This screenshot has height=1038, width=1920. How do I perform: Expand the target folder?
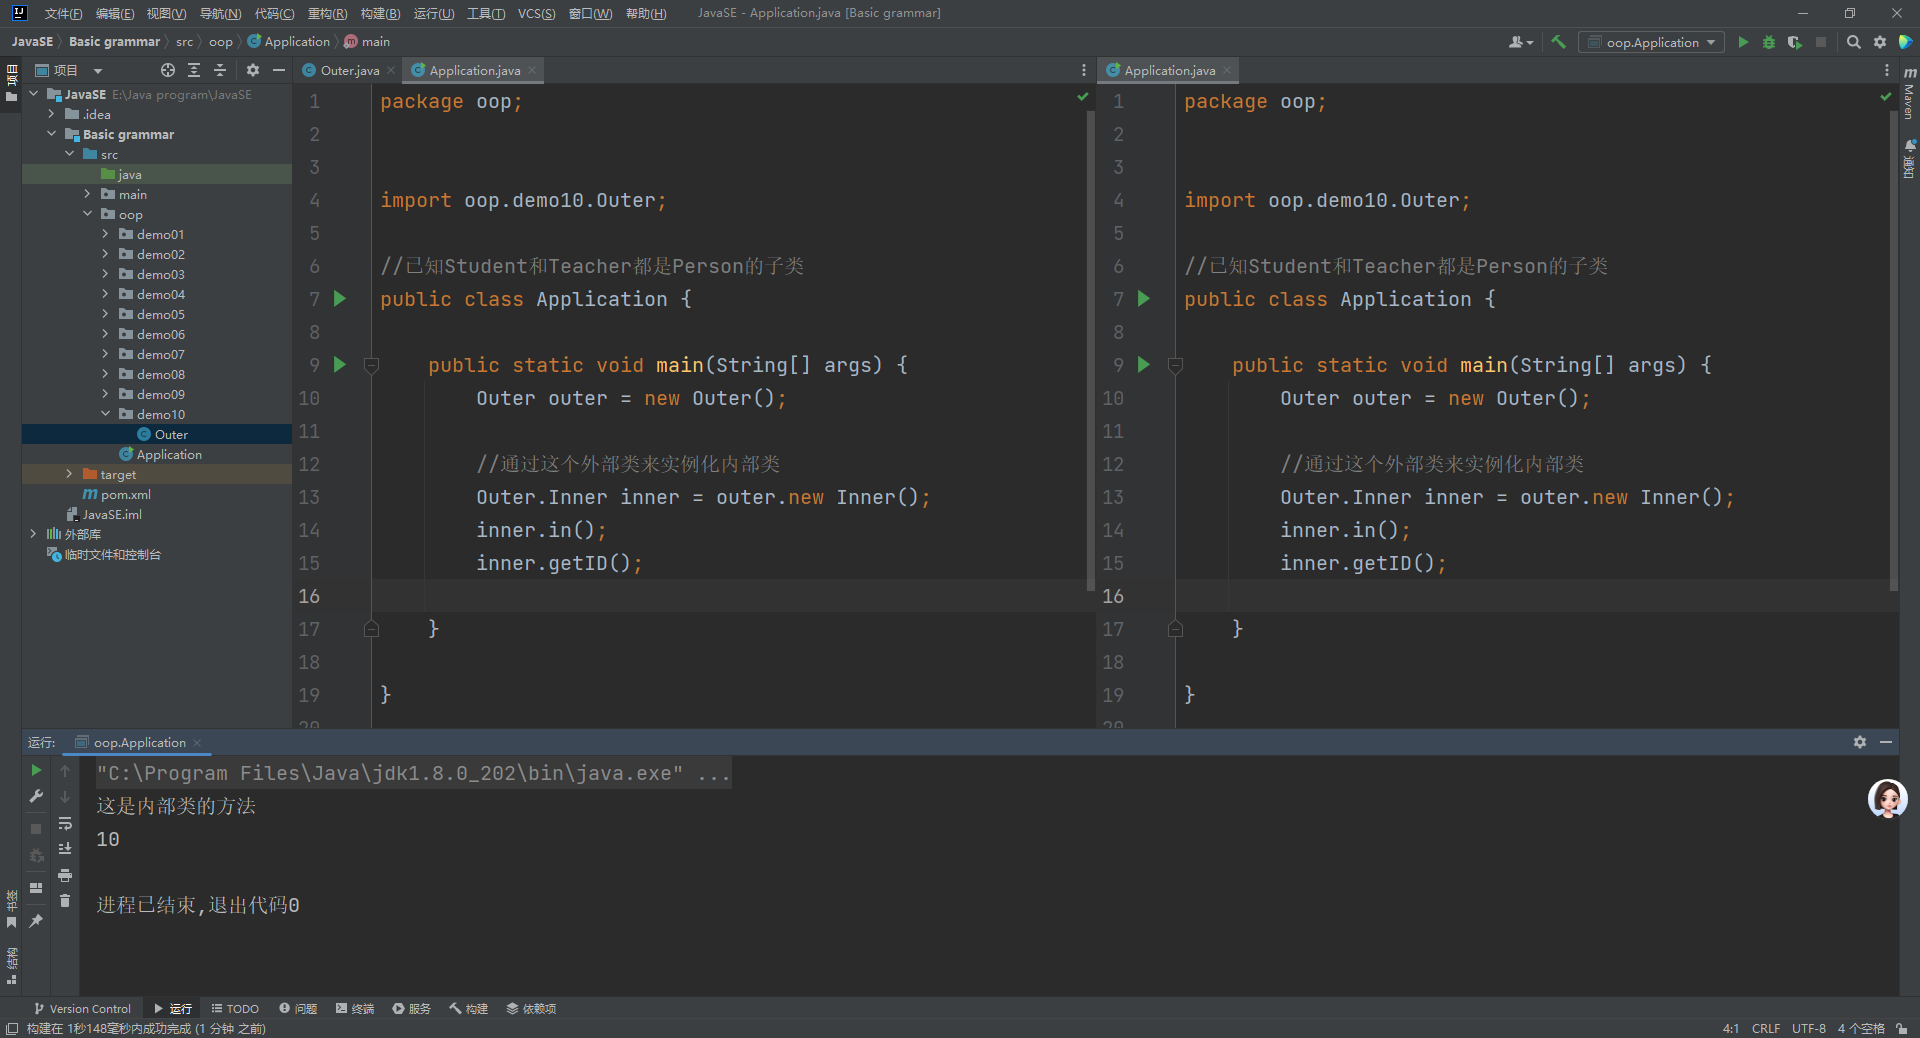[x=69, y=474]
